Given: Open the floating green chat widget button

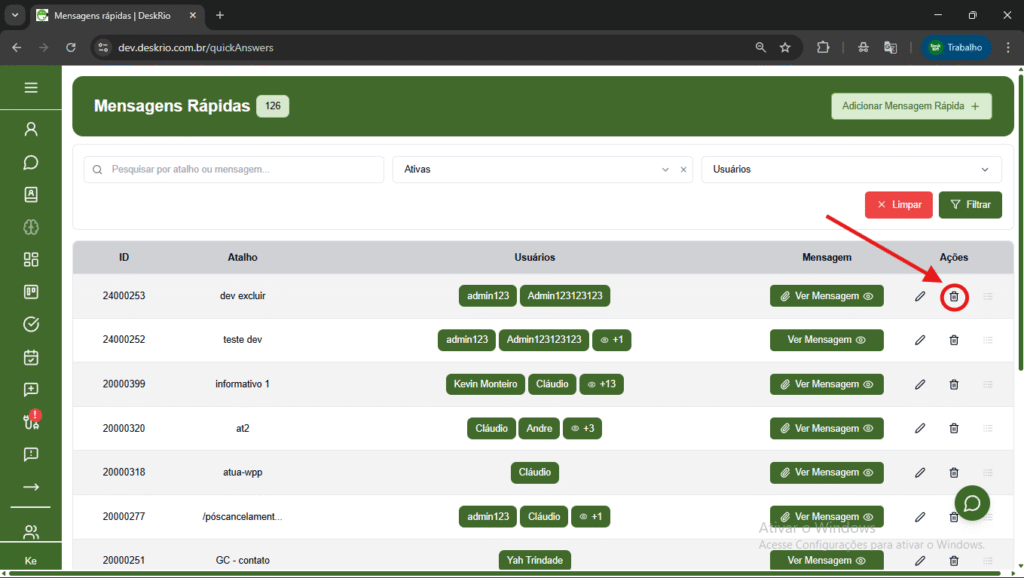Looking at the screenshot, I should point(972,502).
